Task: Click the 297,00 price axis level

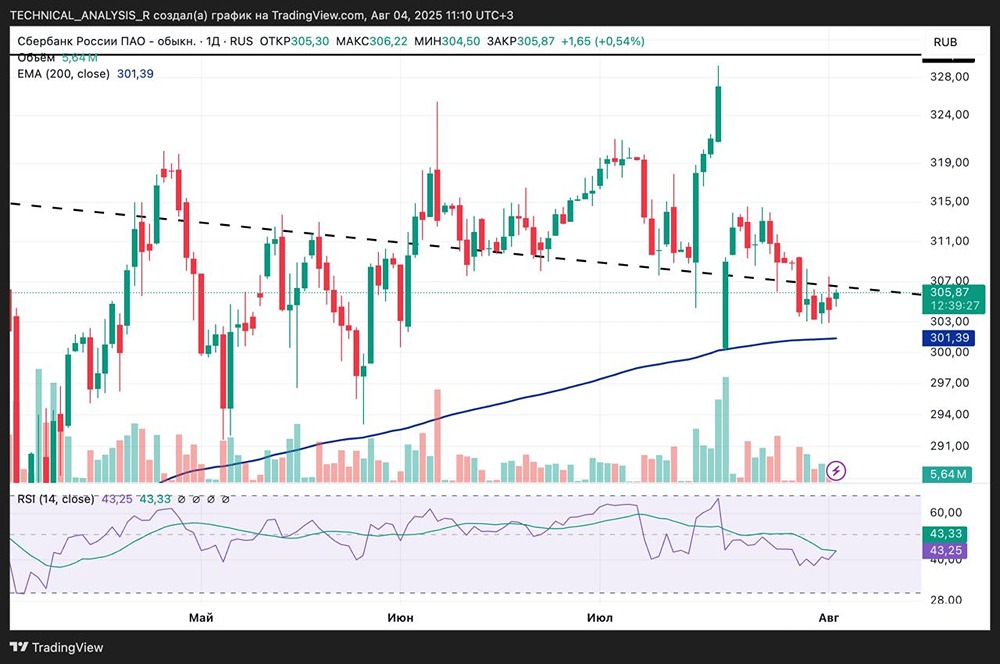Action: tap(950, 383)
